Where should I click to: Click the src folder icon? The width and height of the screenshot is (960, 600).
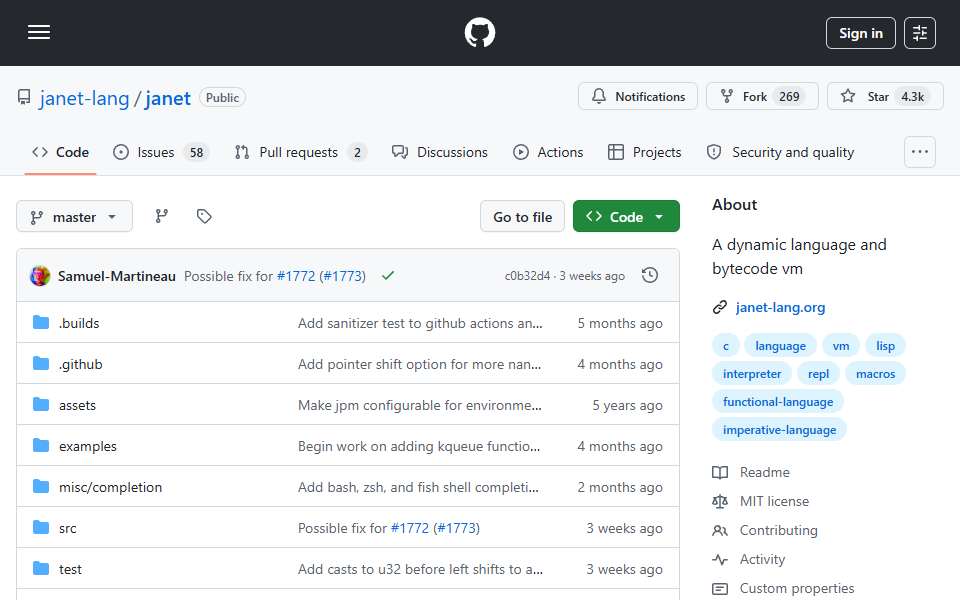40,528
